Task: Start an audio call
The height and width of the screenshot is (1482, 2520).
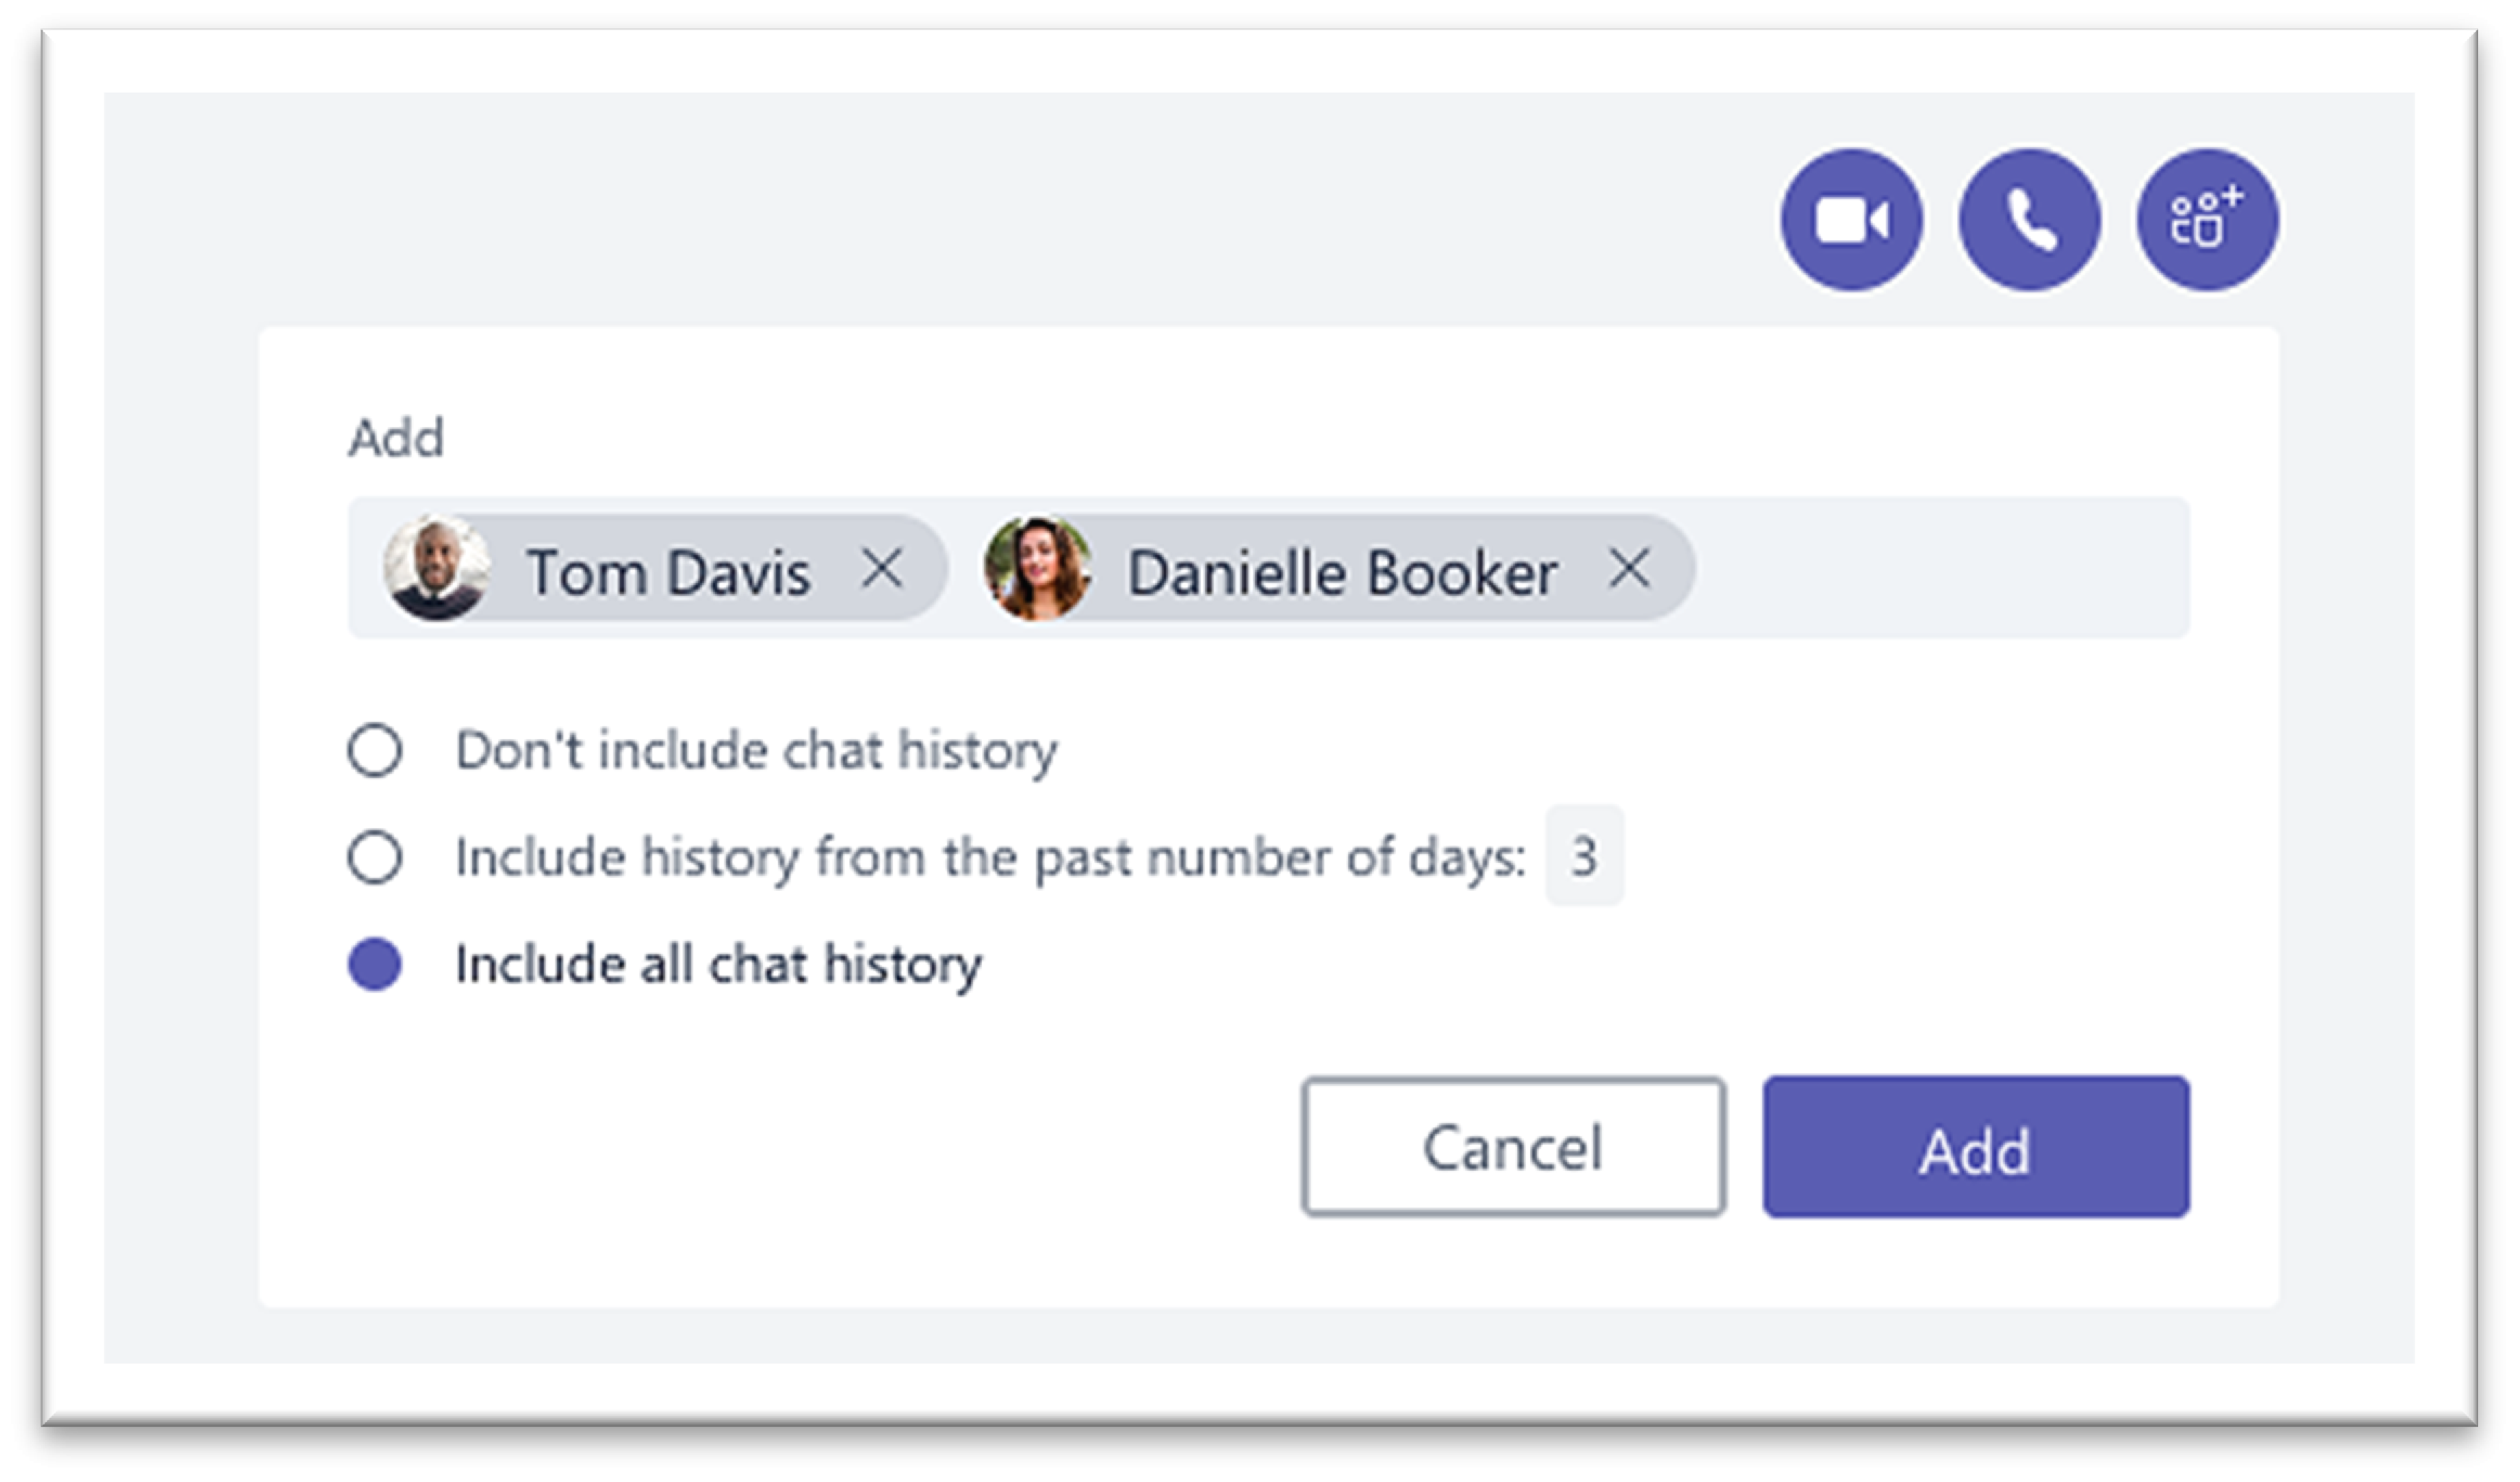Action: pos(2029,220)
